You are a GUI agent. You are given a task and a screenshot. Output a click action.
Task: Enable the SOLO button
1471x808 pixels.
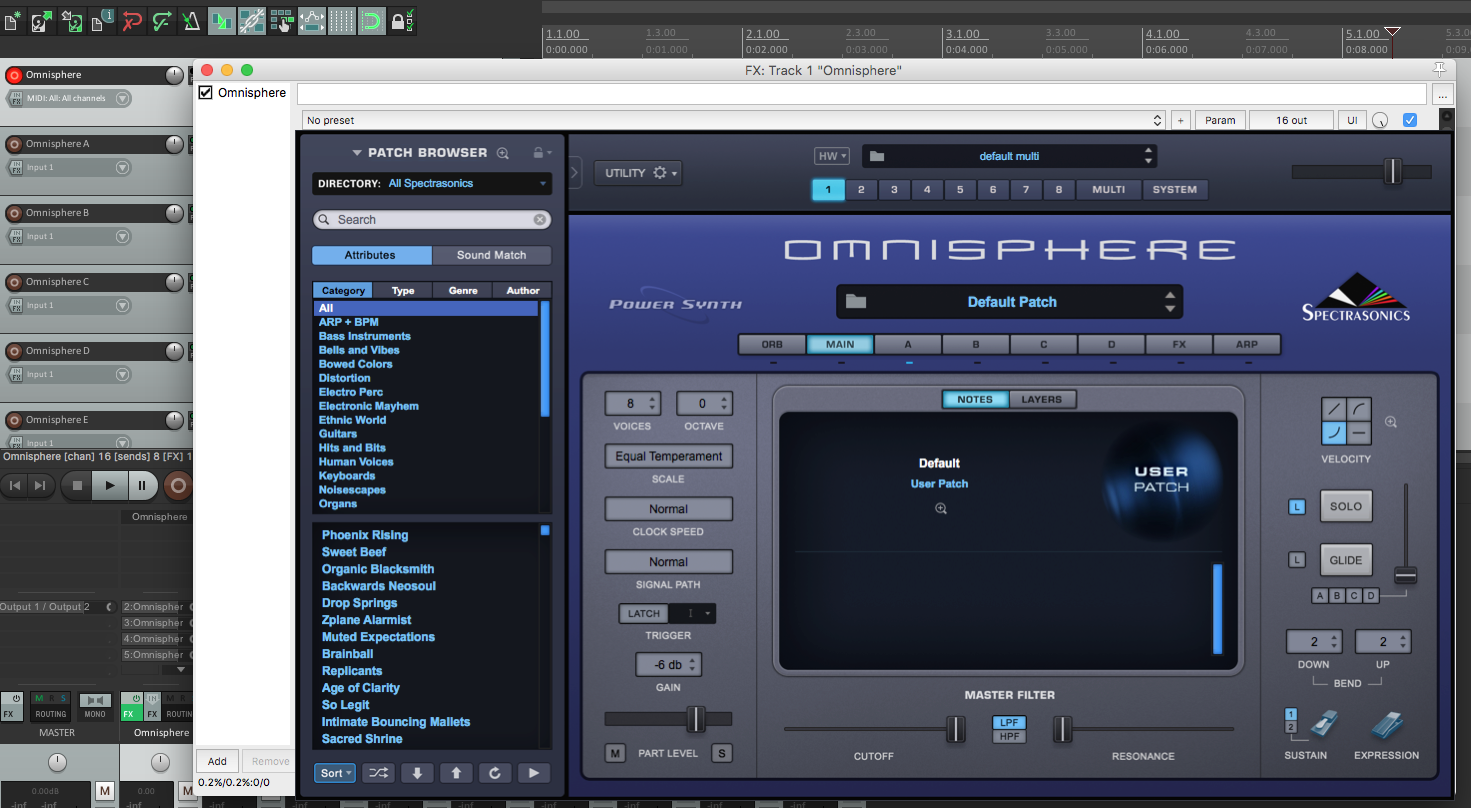[1346, 506]
